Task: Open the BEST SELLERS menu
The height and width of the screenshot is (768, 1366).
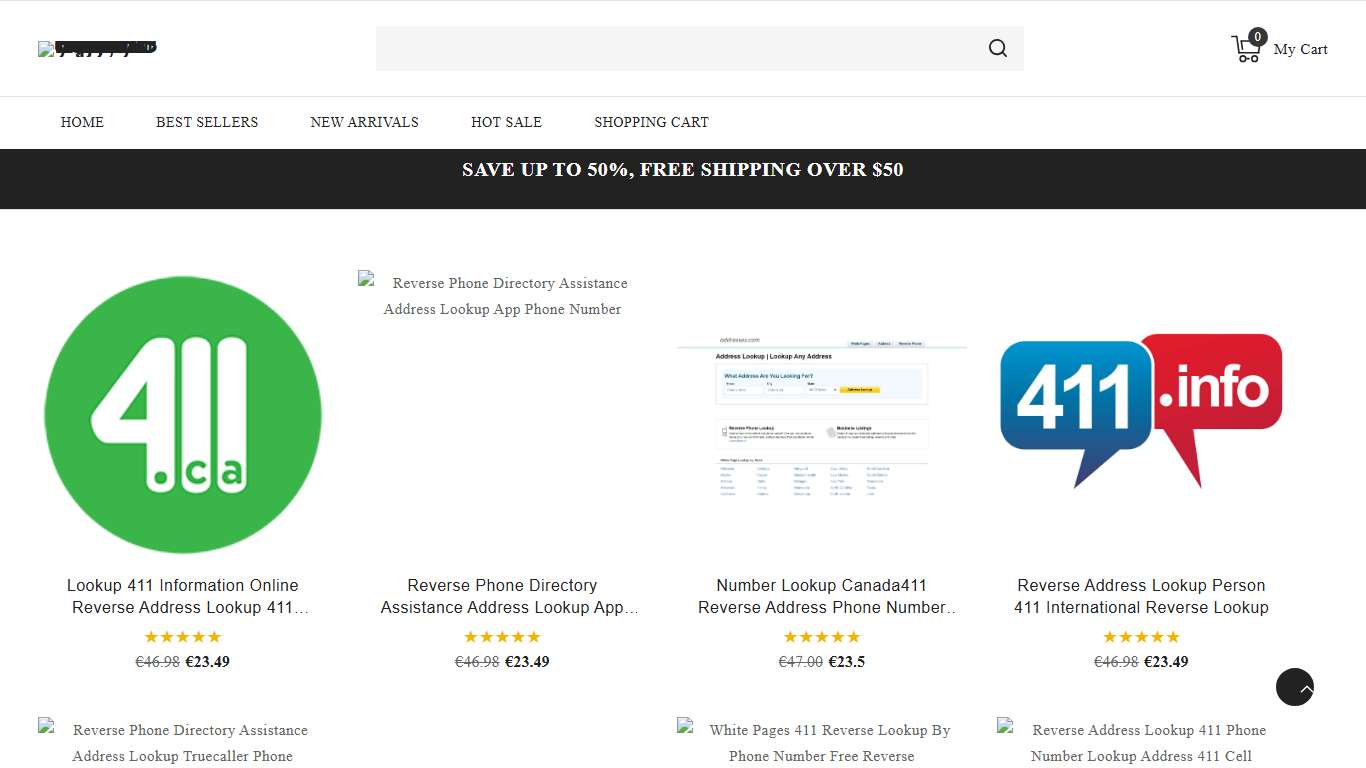Action: [x=207, y=122]
